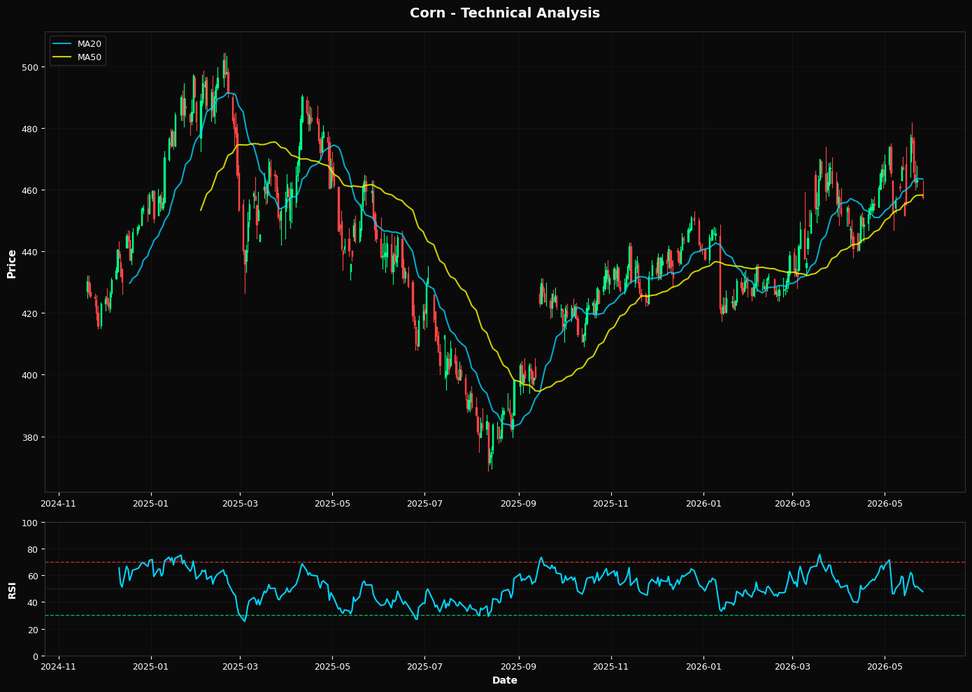The image size is (972, 692).
Task: Click the 20 tick on RSI axis
Action: coord(34,629)
